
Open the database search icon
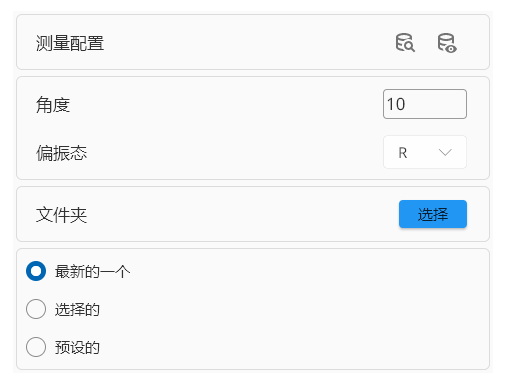[405, 43]
